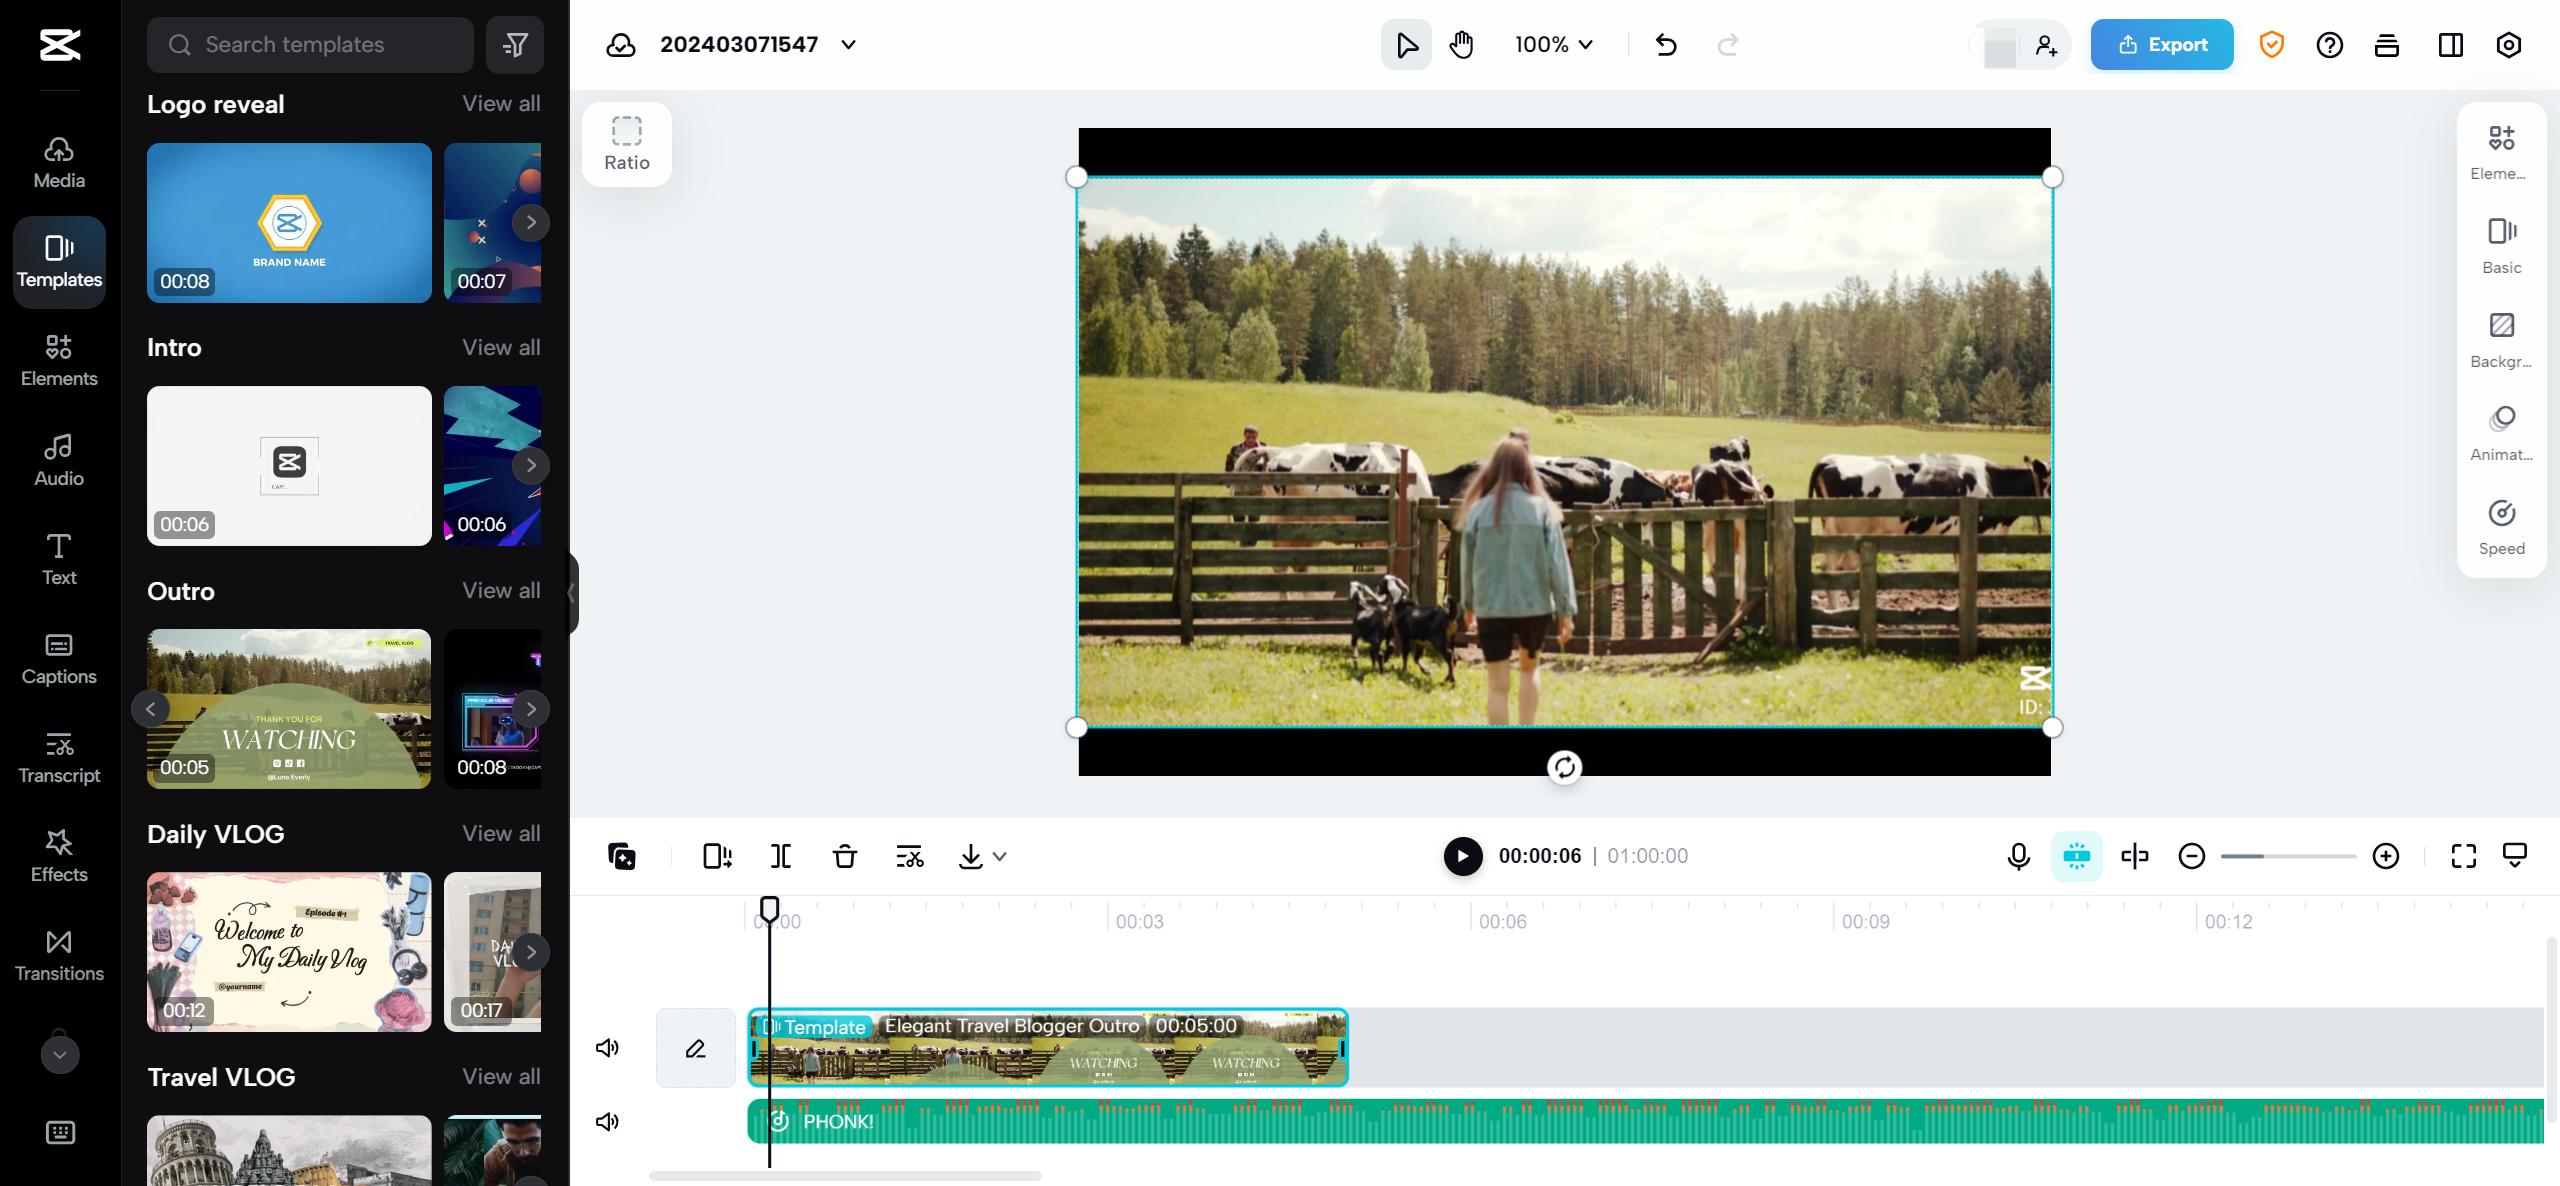
Task: Open the Effects panel in the left sidebar
Action: click(x=58, y=856)
